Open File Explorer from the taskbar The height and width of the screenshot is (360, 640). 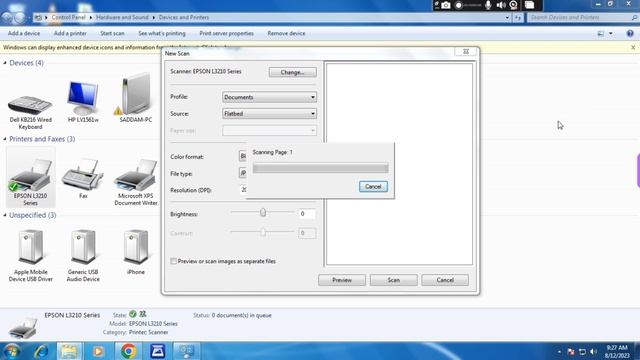pos(69,351)
